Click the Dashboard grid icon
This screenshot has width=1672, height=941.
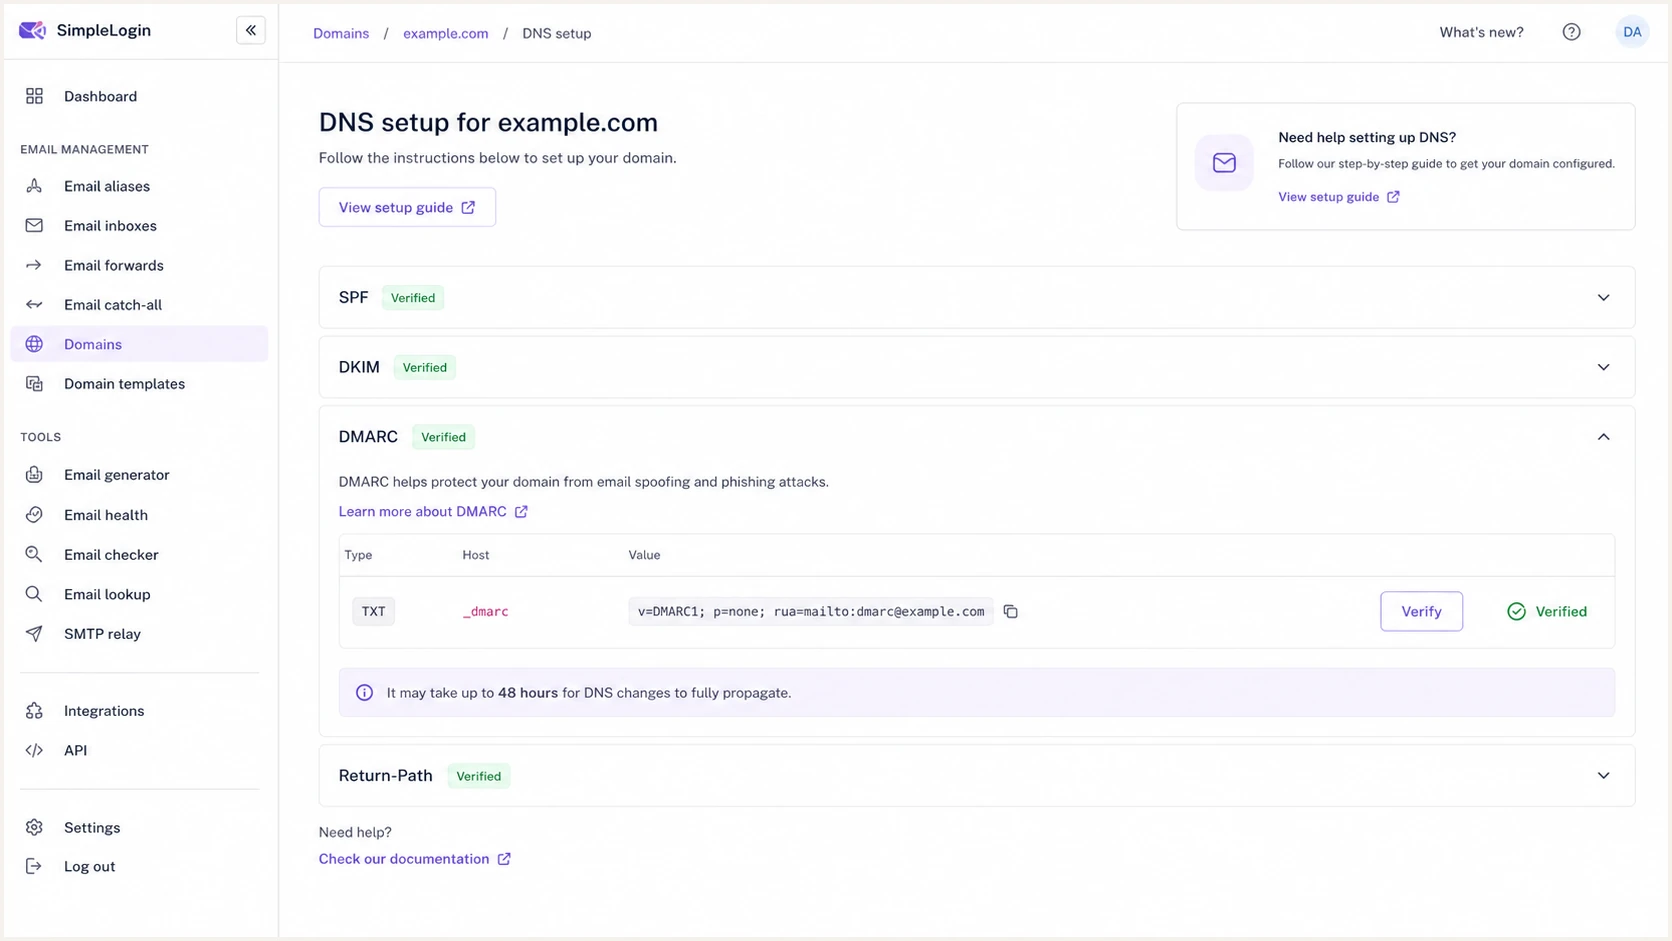click(x=34, y=96)
